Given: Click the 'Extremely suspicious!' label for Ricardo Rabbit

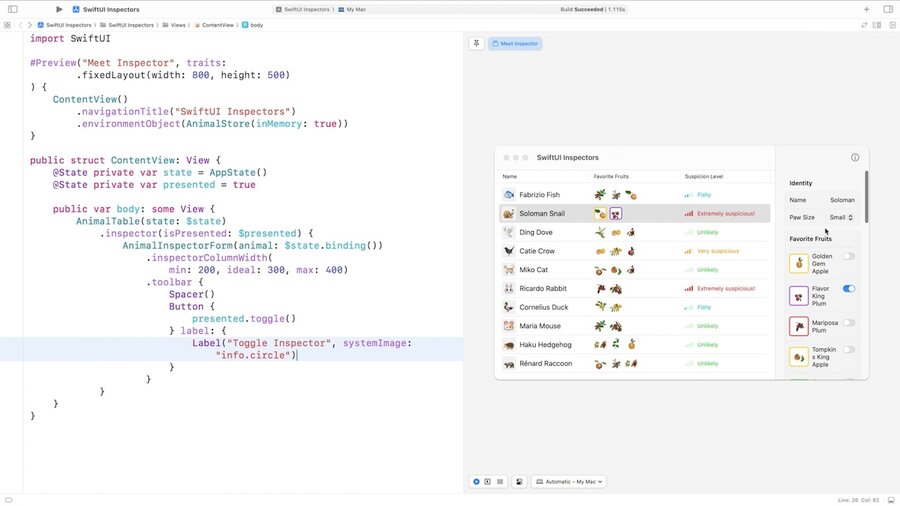Looking at the screenshot, I should pos(726,289).
